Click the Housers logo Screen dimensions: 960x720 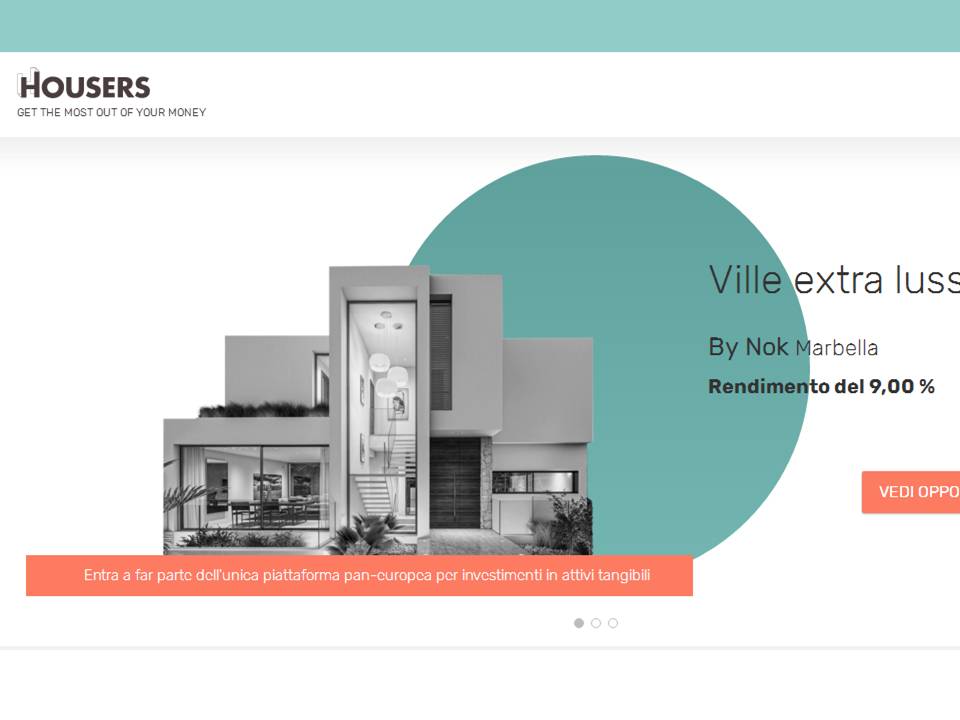click(84, 85)
